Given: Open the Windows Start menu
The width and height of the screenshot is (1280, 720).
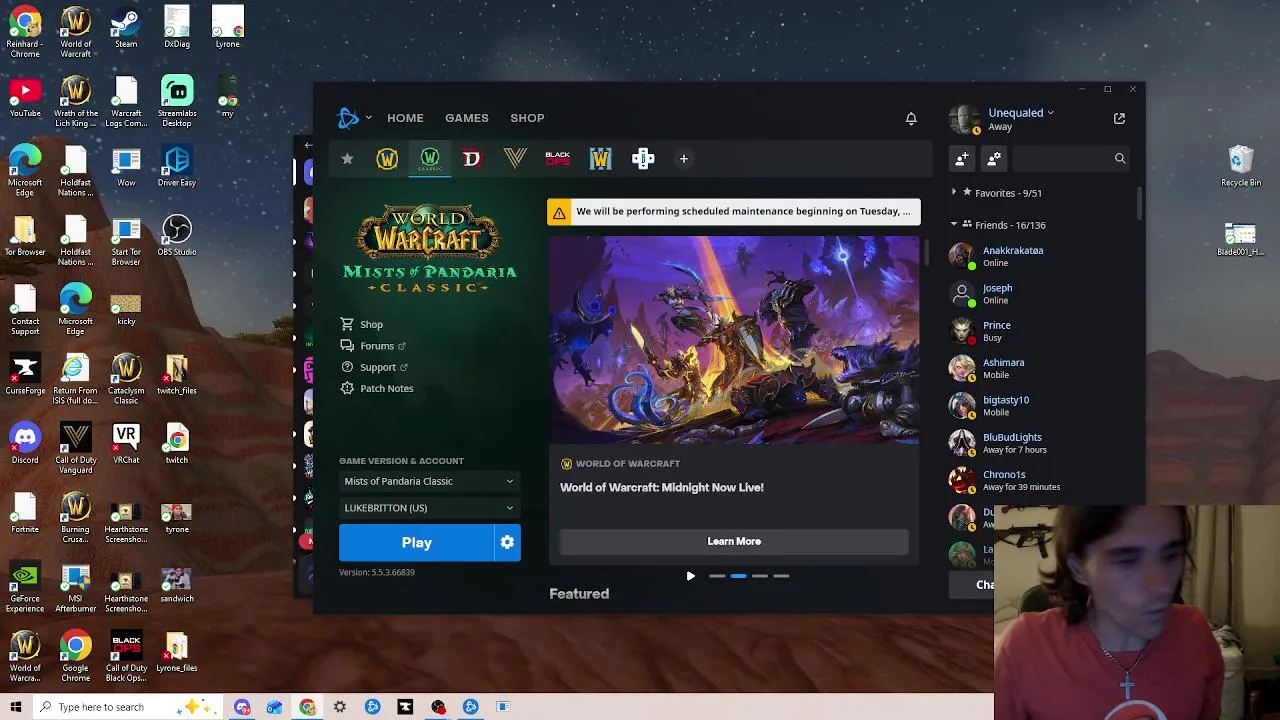Looking at the screenshot, I should 16,707.
